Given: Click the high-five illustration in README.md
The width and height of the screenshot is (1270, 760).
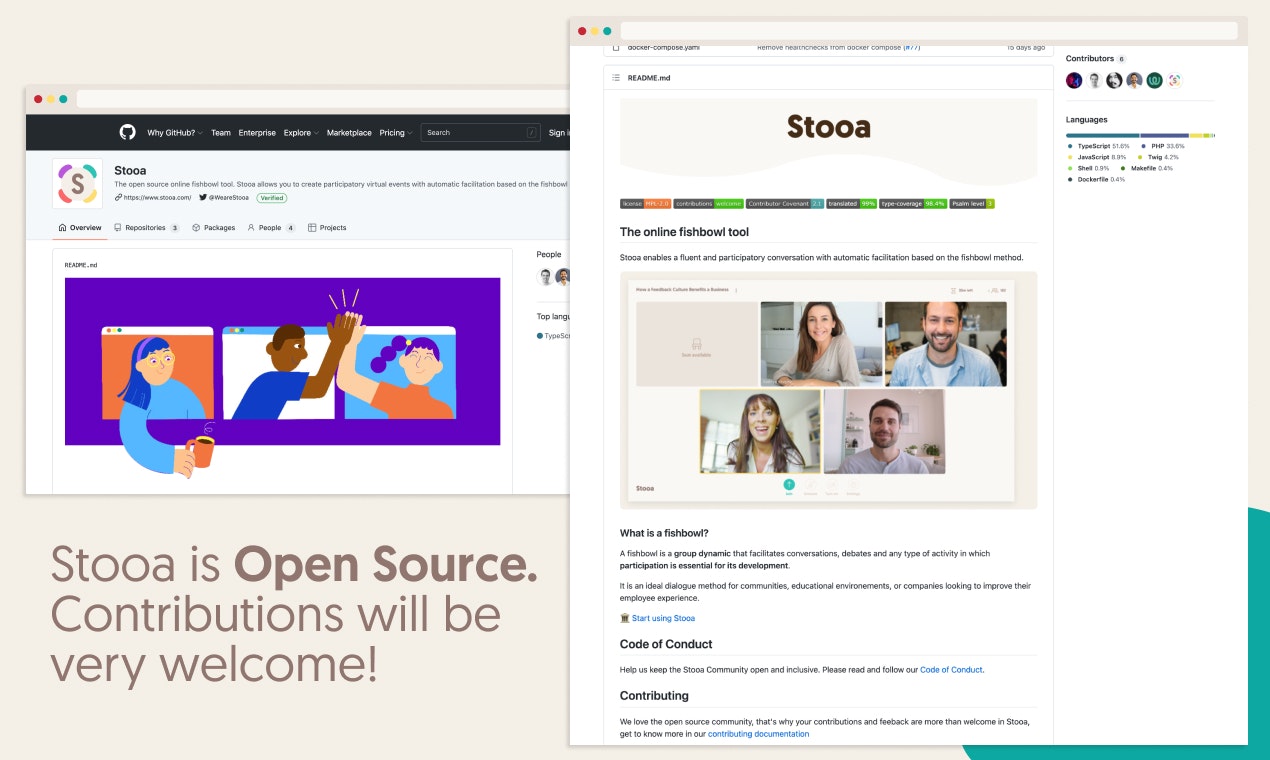Looking at the screenshot, I should point(282,362).
